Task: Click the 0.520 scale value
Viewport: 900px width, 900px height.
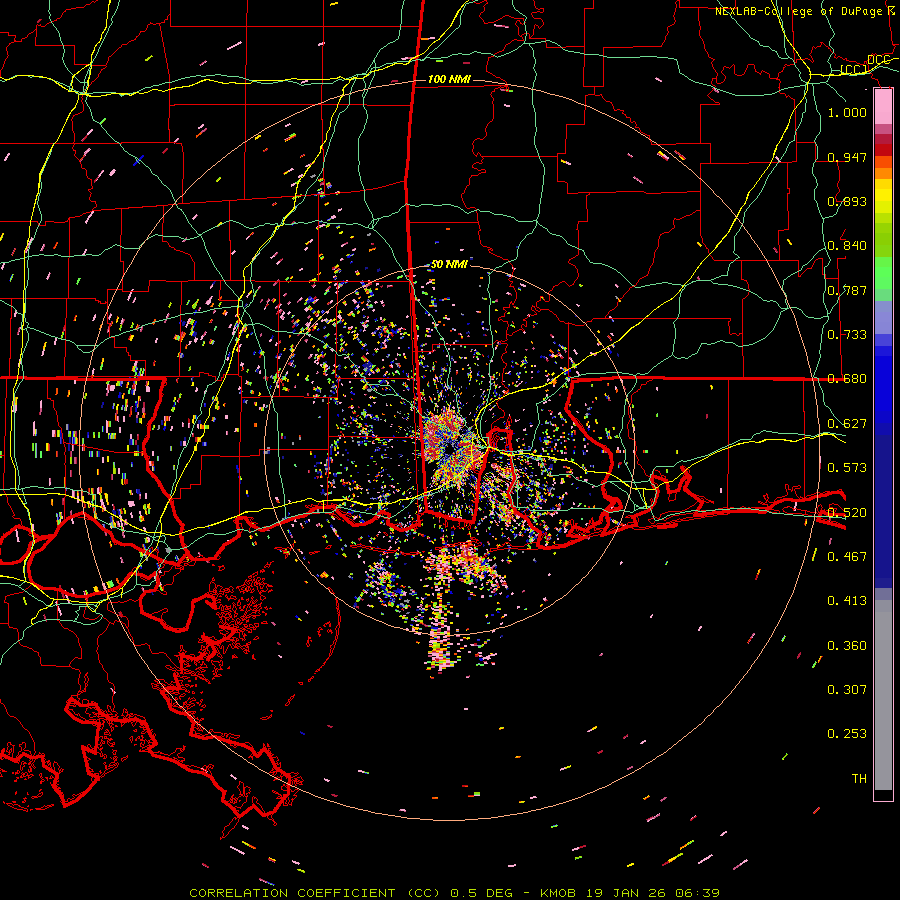Action: pos(847,513)
